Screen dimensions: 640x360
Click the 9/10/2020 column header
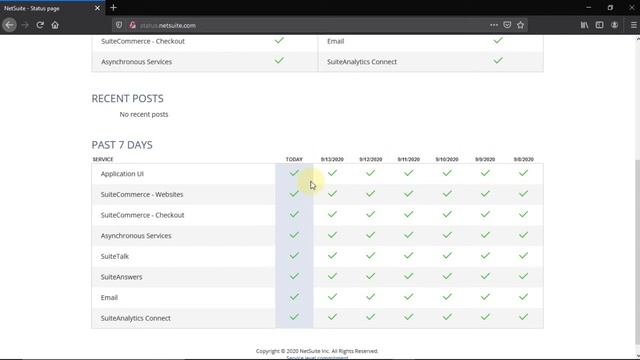pos(447,159)
